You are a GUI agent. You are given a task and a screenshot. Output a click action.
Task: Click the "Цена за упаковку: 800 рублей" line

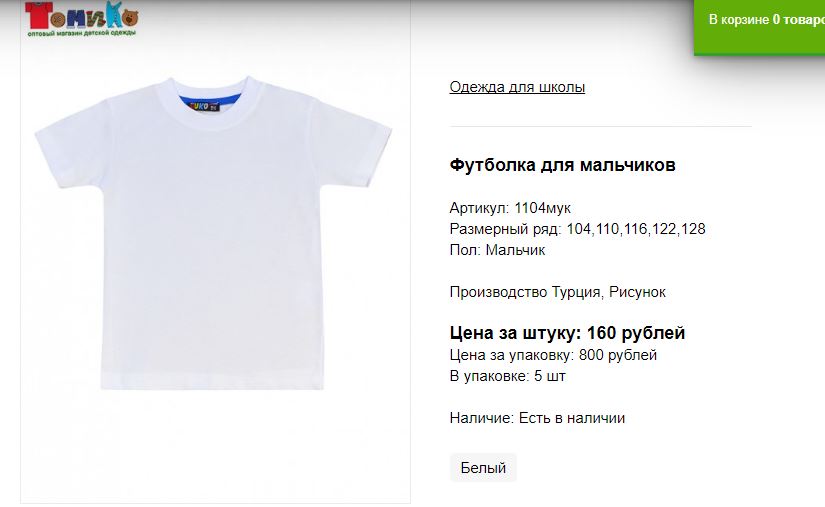tap(553, 355)
